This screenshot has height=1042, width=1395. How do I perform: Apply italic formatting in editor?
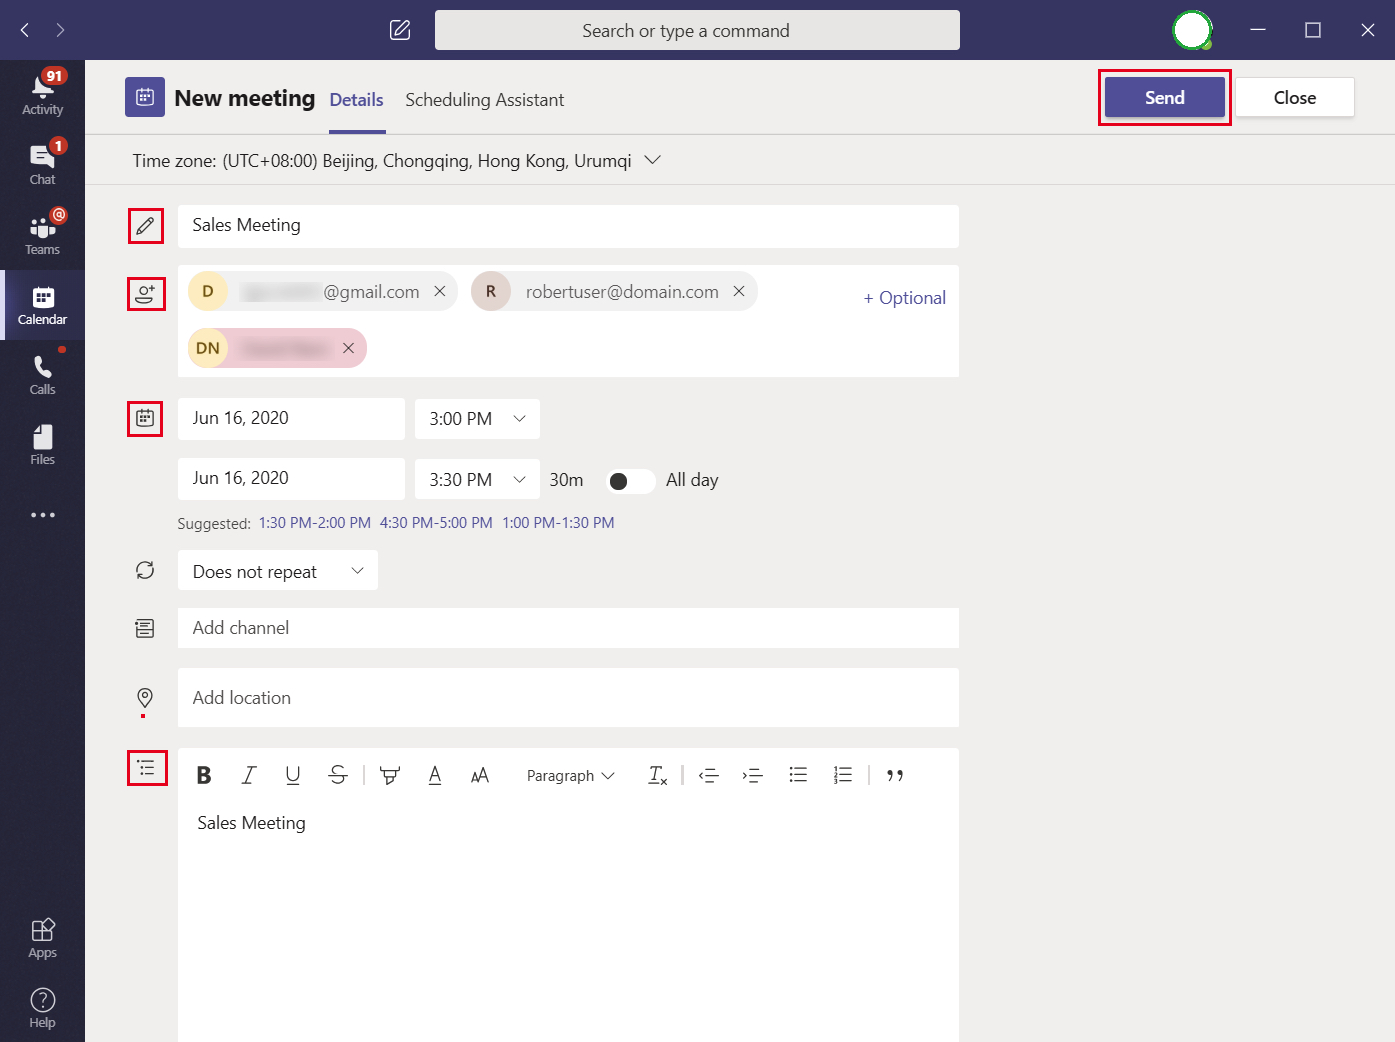pyautogui.click(x=249, y=775)
